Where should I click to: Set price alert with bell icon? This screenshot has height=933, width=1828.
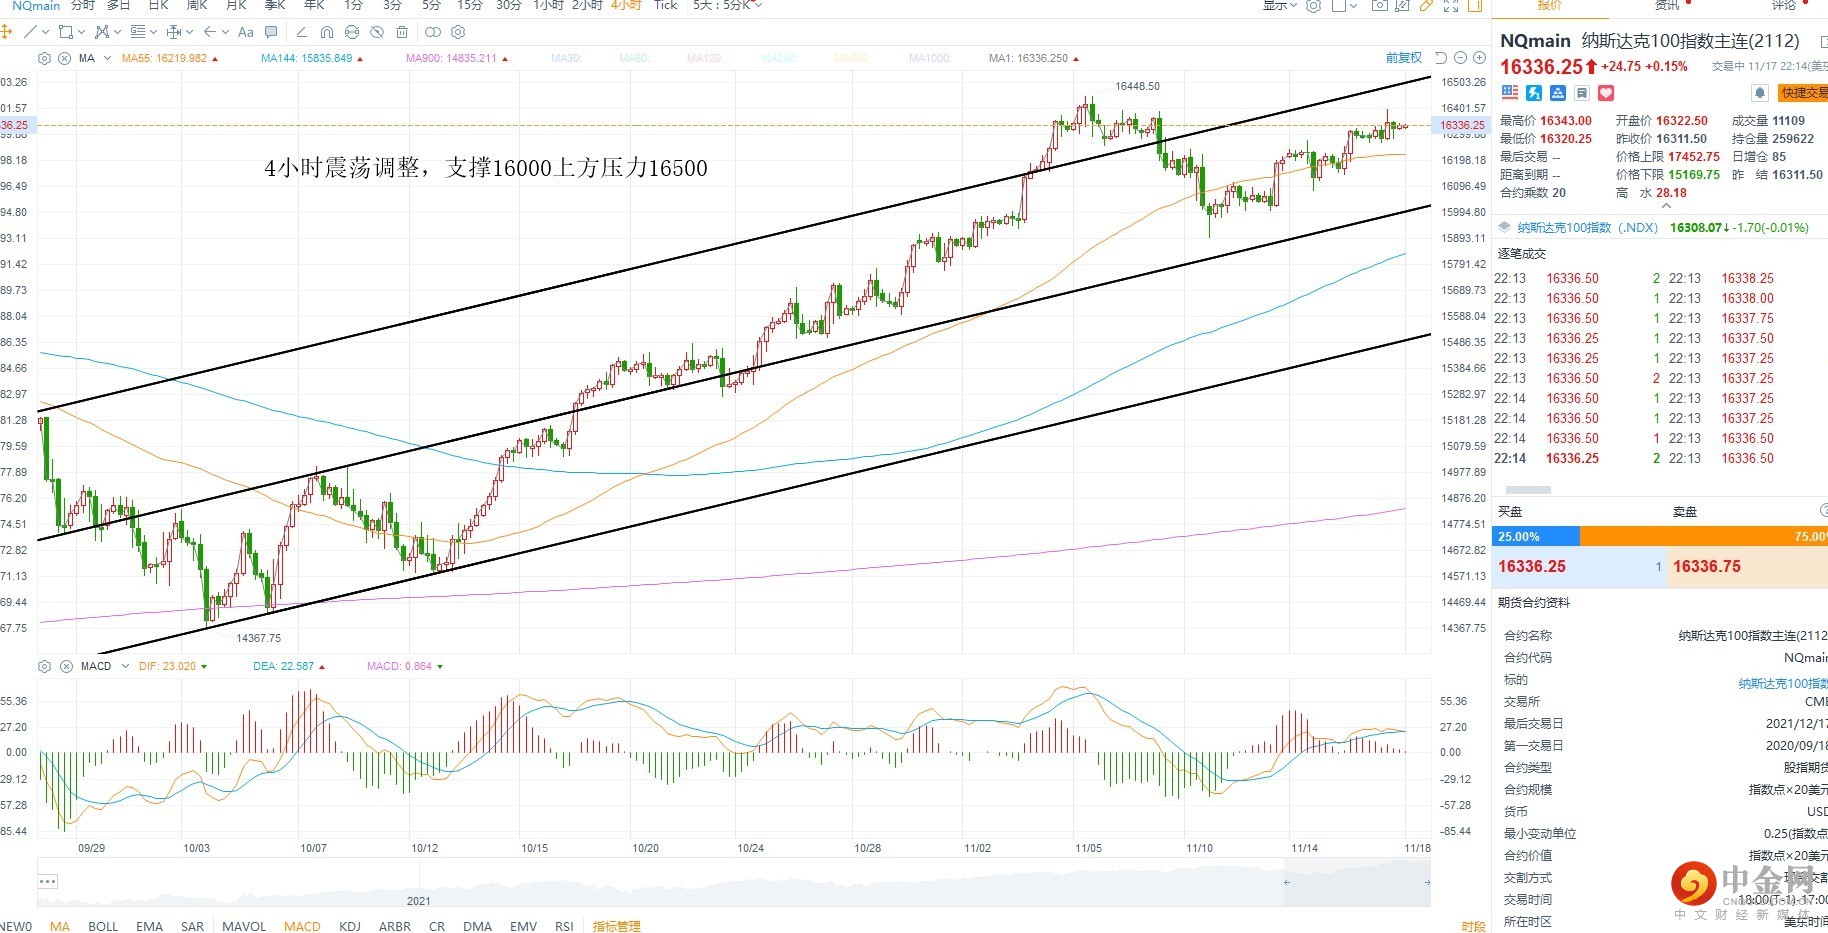click(1760, 93)
